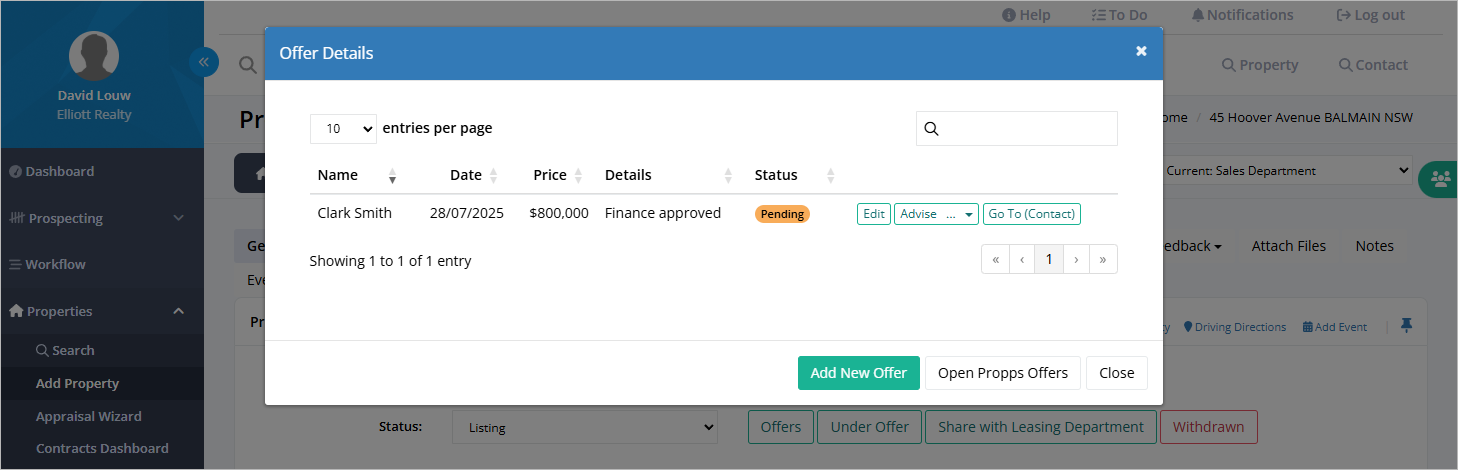The width and height of the screenshot is (1458, 470).
Task: Click Share with Leasing Department button
Action: (1041, 427)
